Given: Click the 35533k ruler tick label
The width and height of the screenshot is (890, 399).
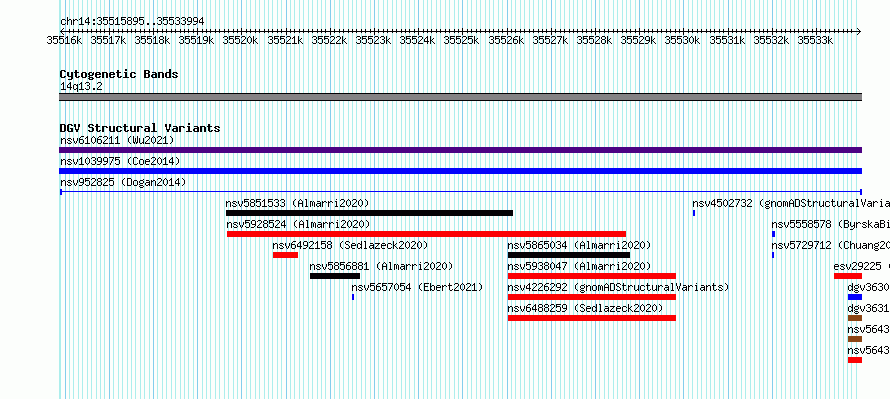Looking at the screenshot, I should tap(815, 40).
